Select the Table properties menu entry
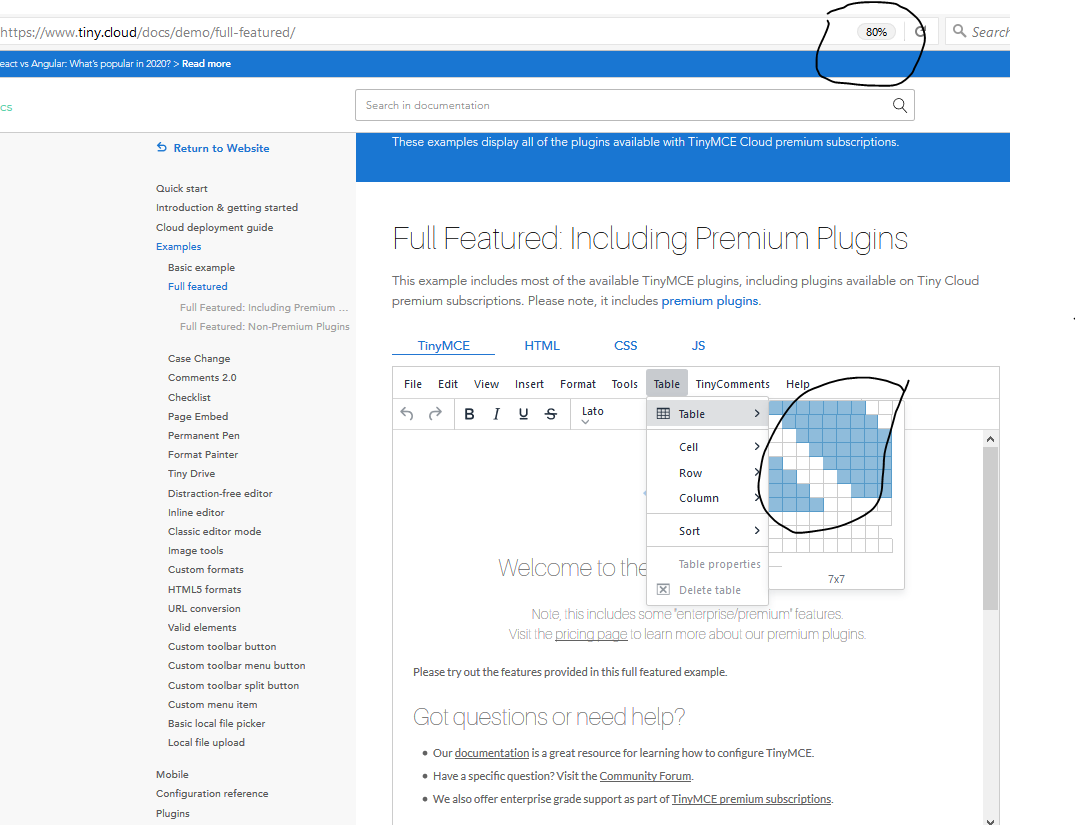 pyautogui.click(x=708, y=564)
